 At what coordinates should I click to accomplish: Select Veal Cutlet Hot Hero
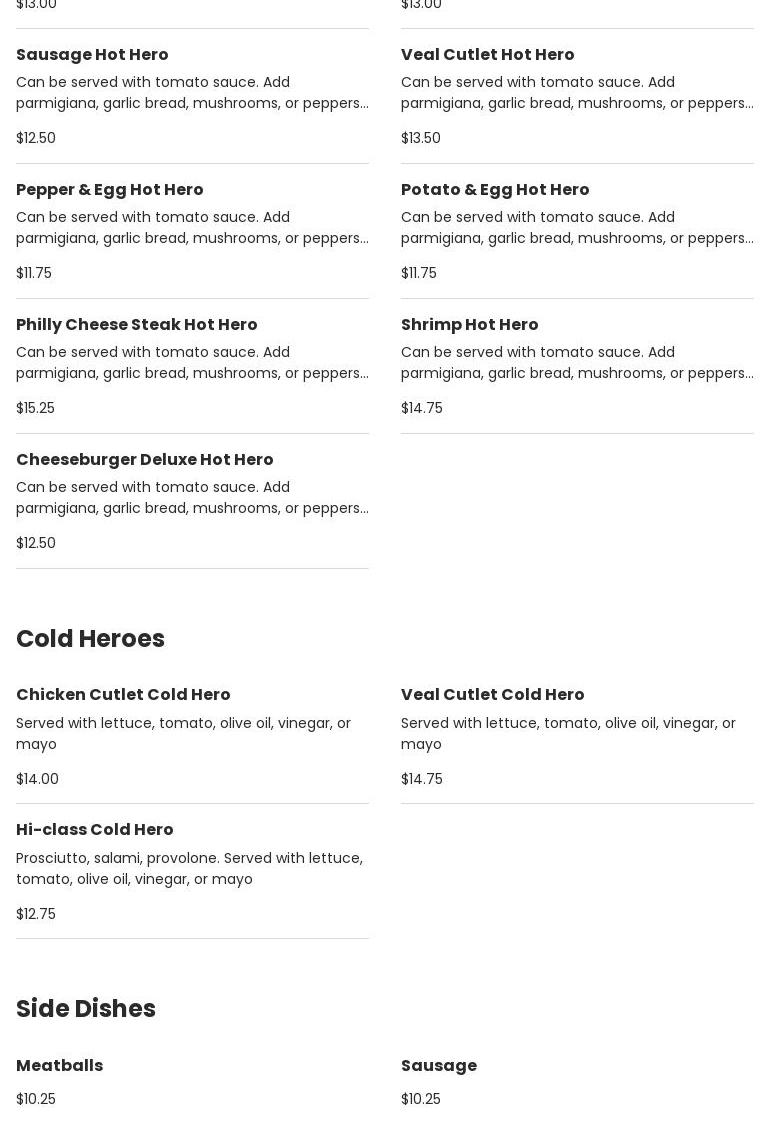(487, 54)
